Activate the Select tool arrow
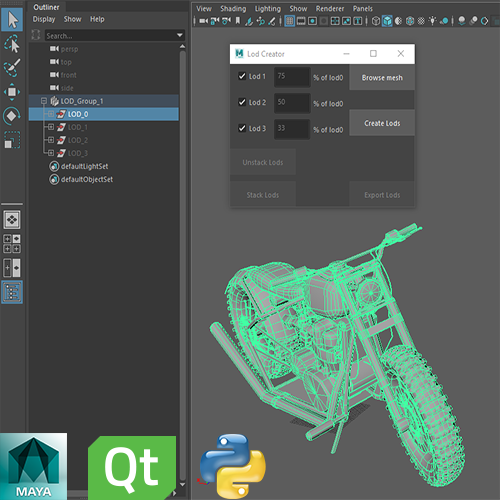The height and width of the screenshot is (500, 500). [12, 20]
